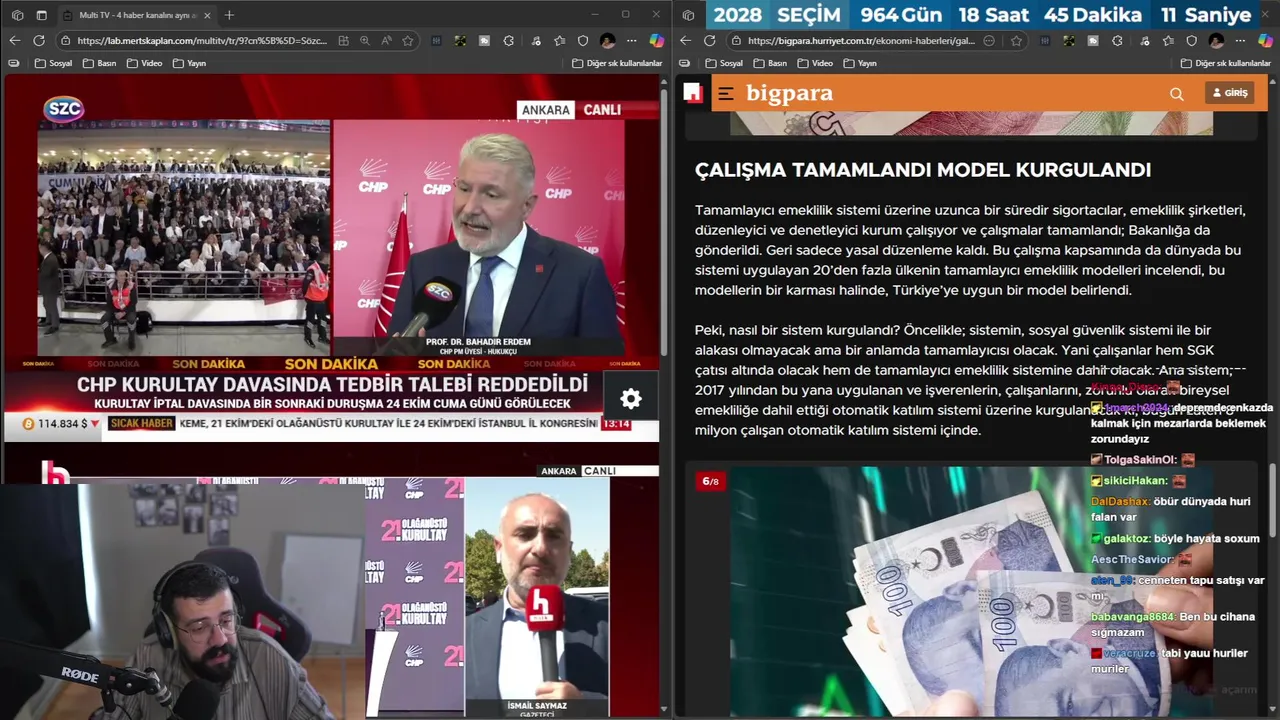Open Video bookmarks folder in bigpara window
Image resolution: width=1280 pixels, height=720 pixels.
(x=815, y=63)
